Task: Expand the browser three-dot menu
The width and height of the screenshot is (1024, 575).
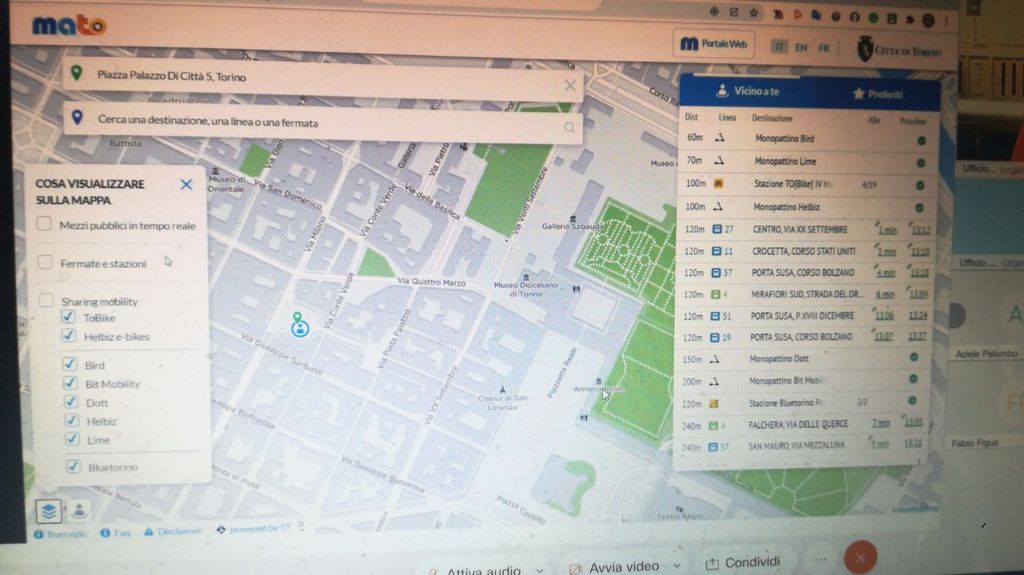Action: (x=946, y=20)
